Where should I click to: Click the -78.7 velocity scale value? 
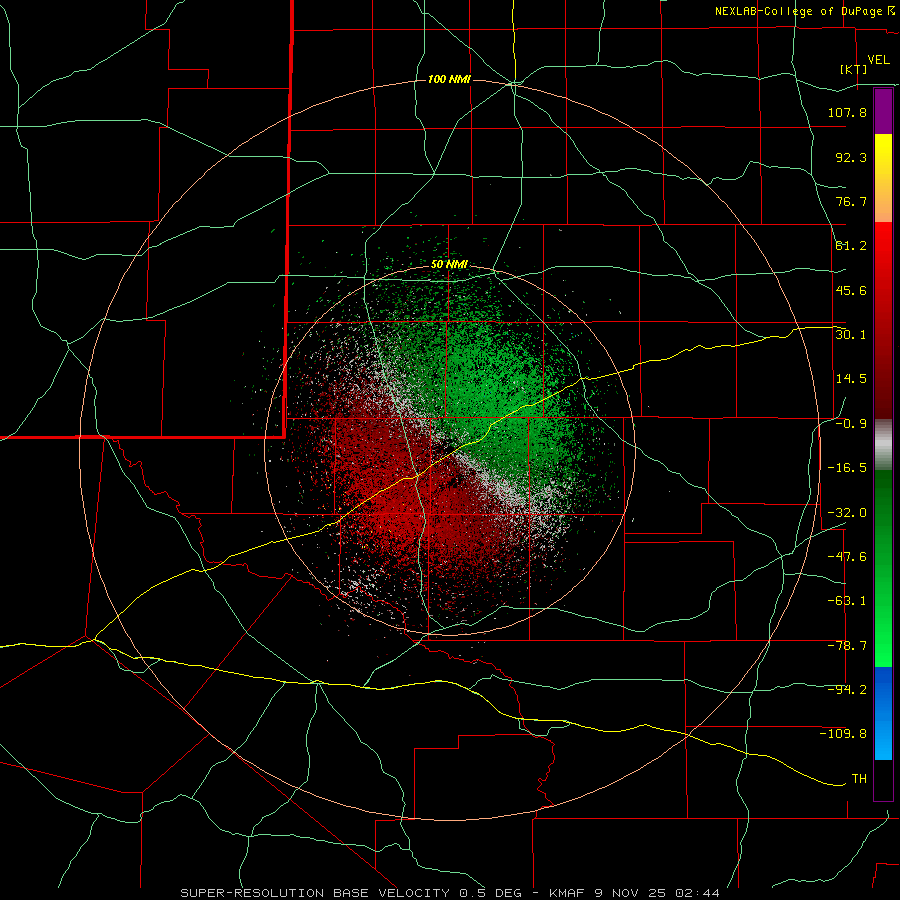(847, 646)
